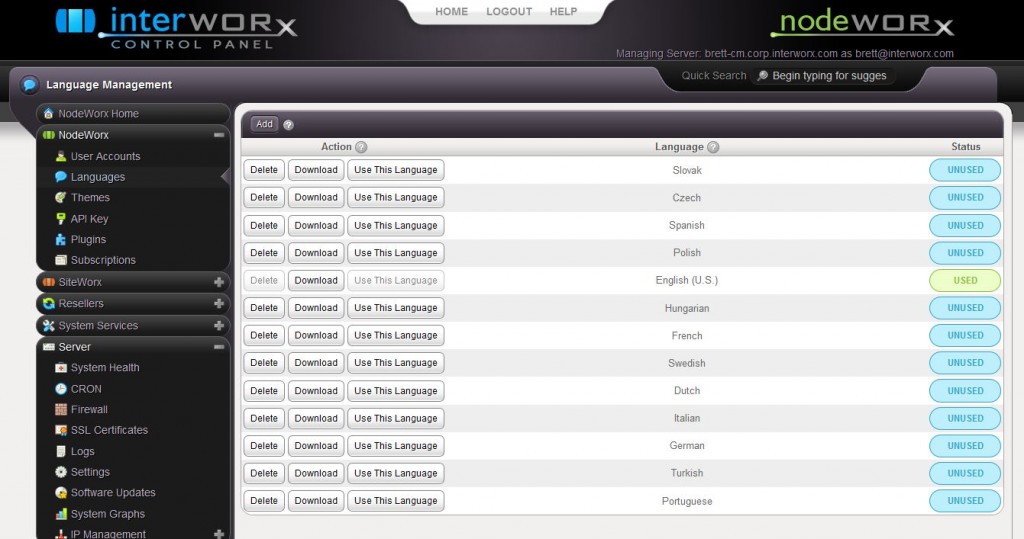Delete the Polish language
The image size is (1024, 539).
tap(264, 253)
